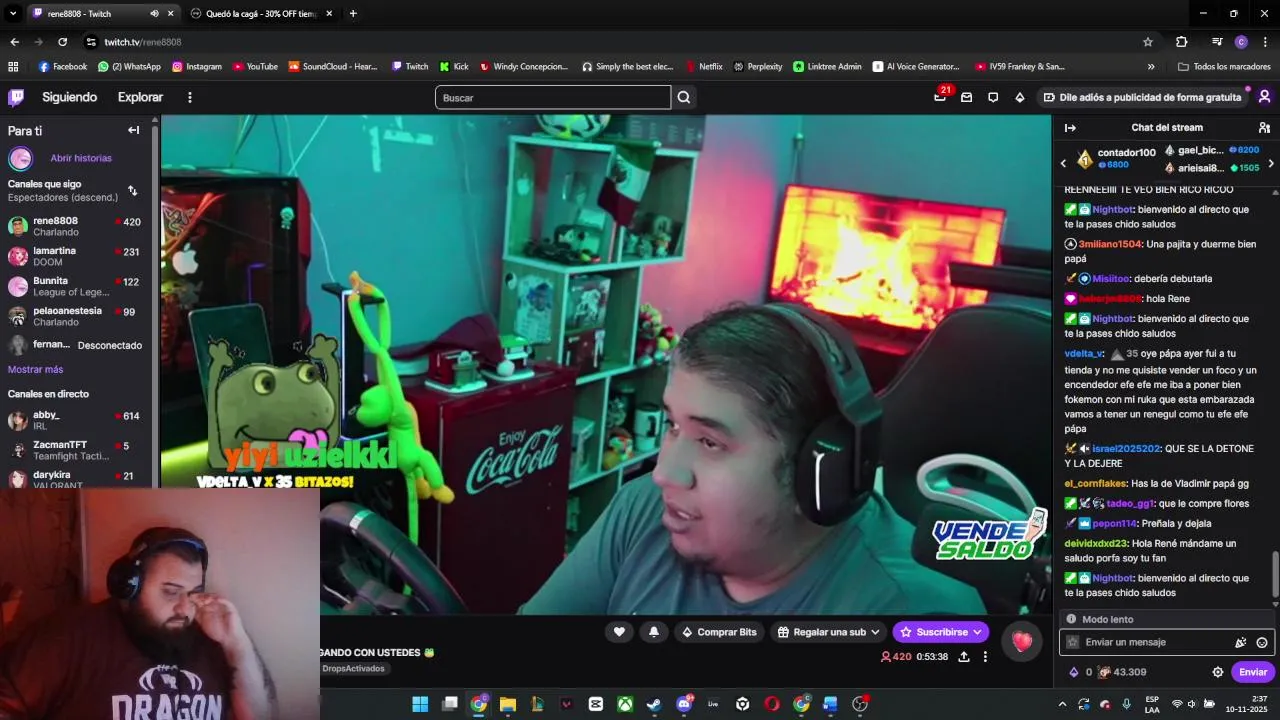Open the notifications inbox icon

(x=966, y=97)
